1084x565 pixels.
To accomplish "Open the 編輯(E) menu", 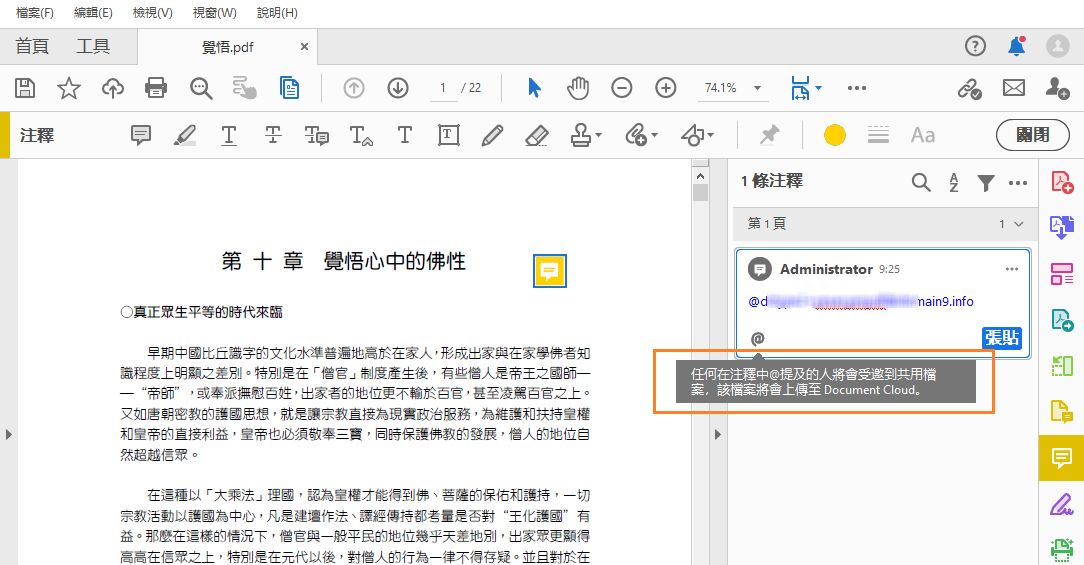I will (93, 13).
